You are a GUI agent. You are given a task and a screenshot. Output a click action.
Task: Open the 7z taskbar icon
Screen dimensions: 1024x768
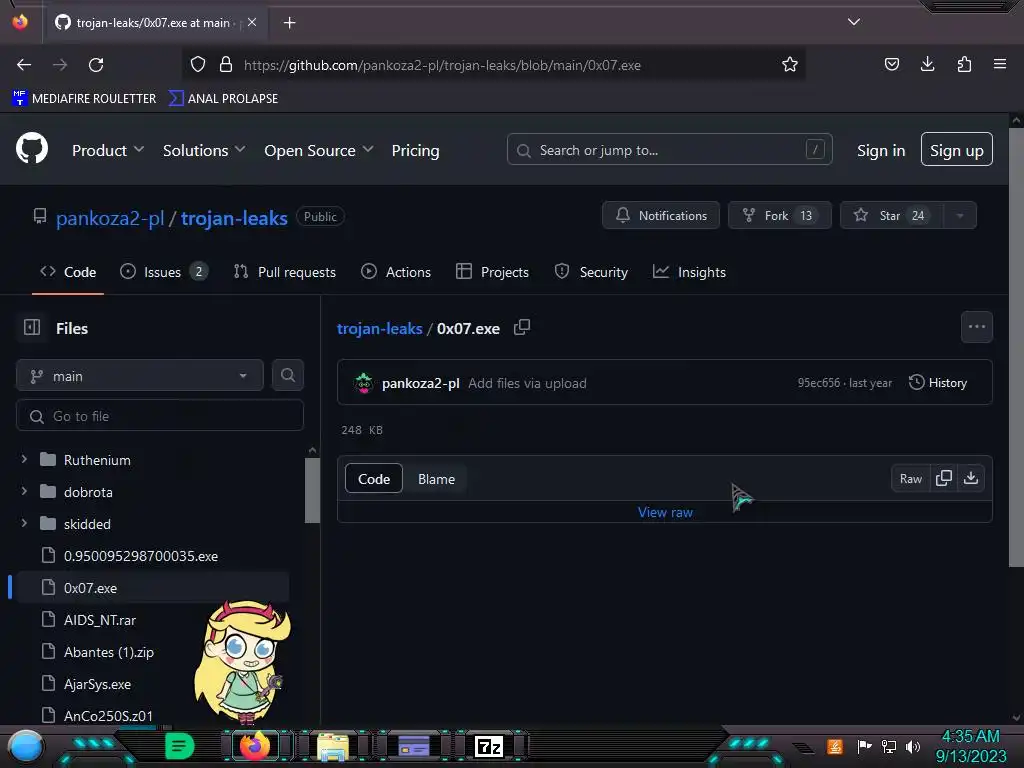pyautogui.click(x=489, y=746)
